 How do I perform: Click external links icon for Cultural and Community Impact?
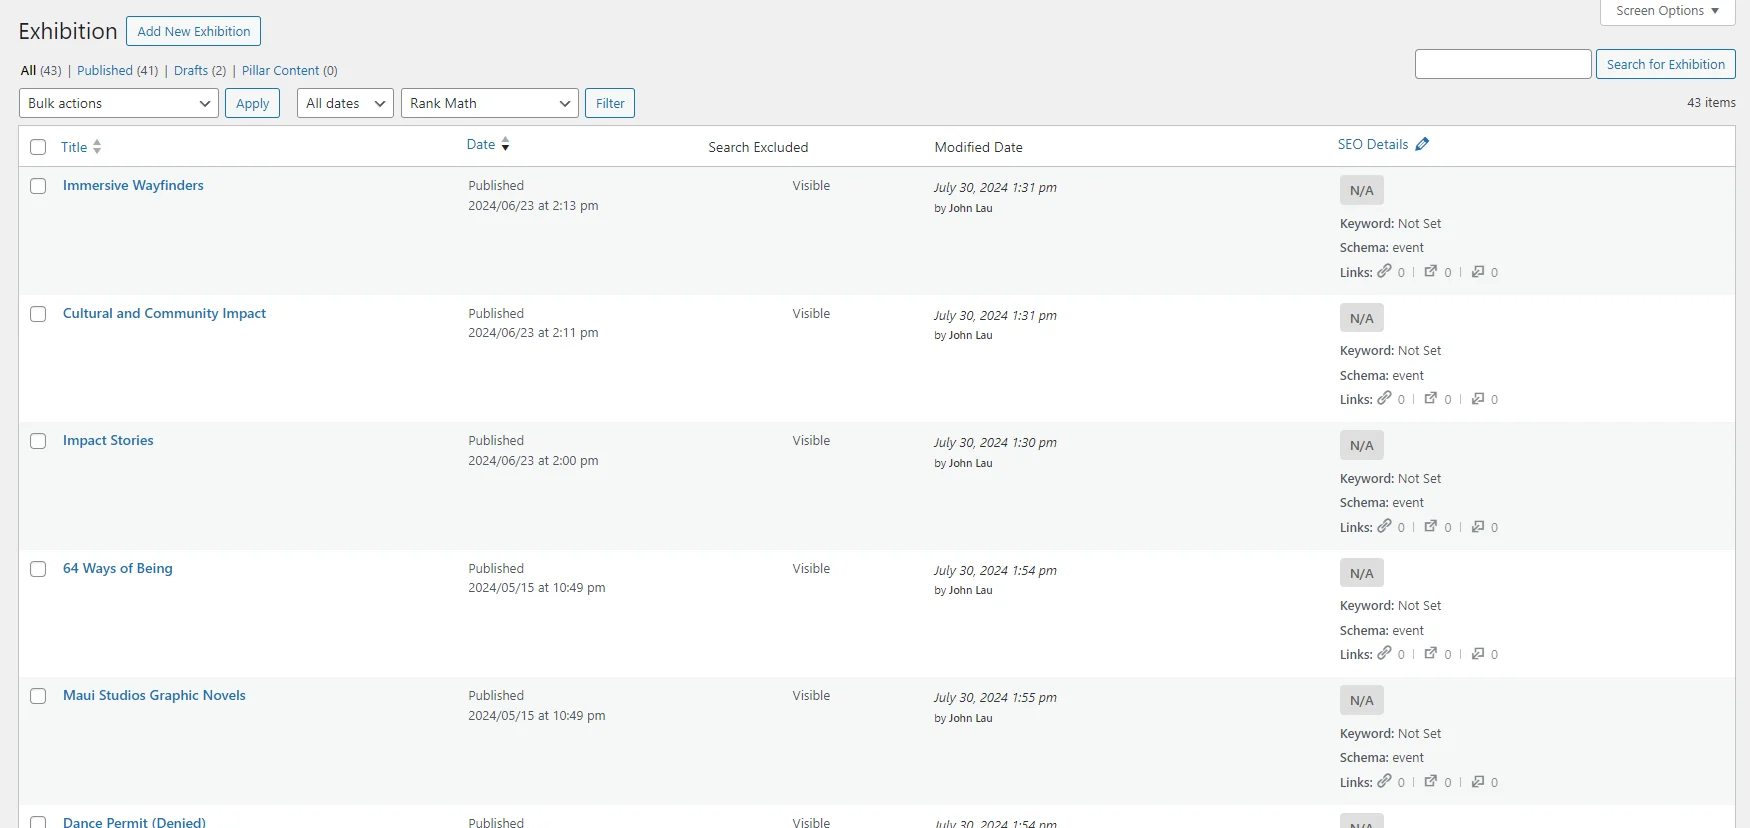coord(1431,398)
